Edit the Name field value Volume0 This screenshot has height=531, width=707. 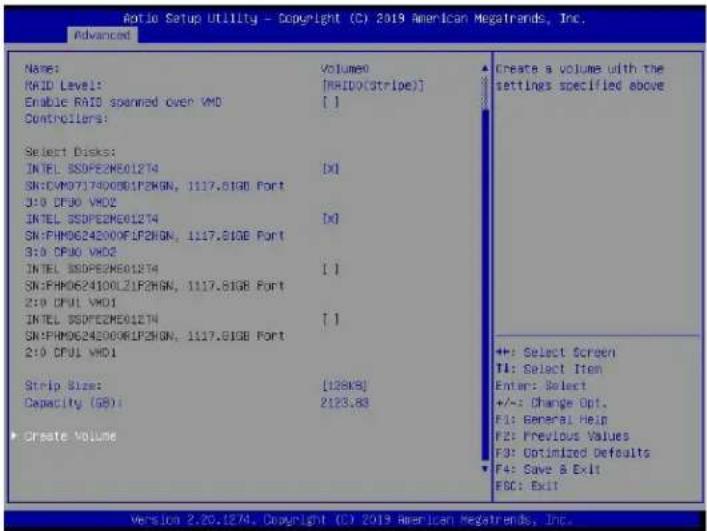345,69
